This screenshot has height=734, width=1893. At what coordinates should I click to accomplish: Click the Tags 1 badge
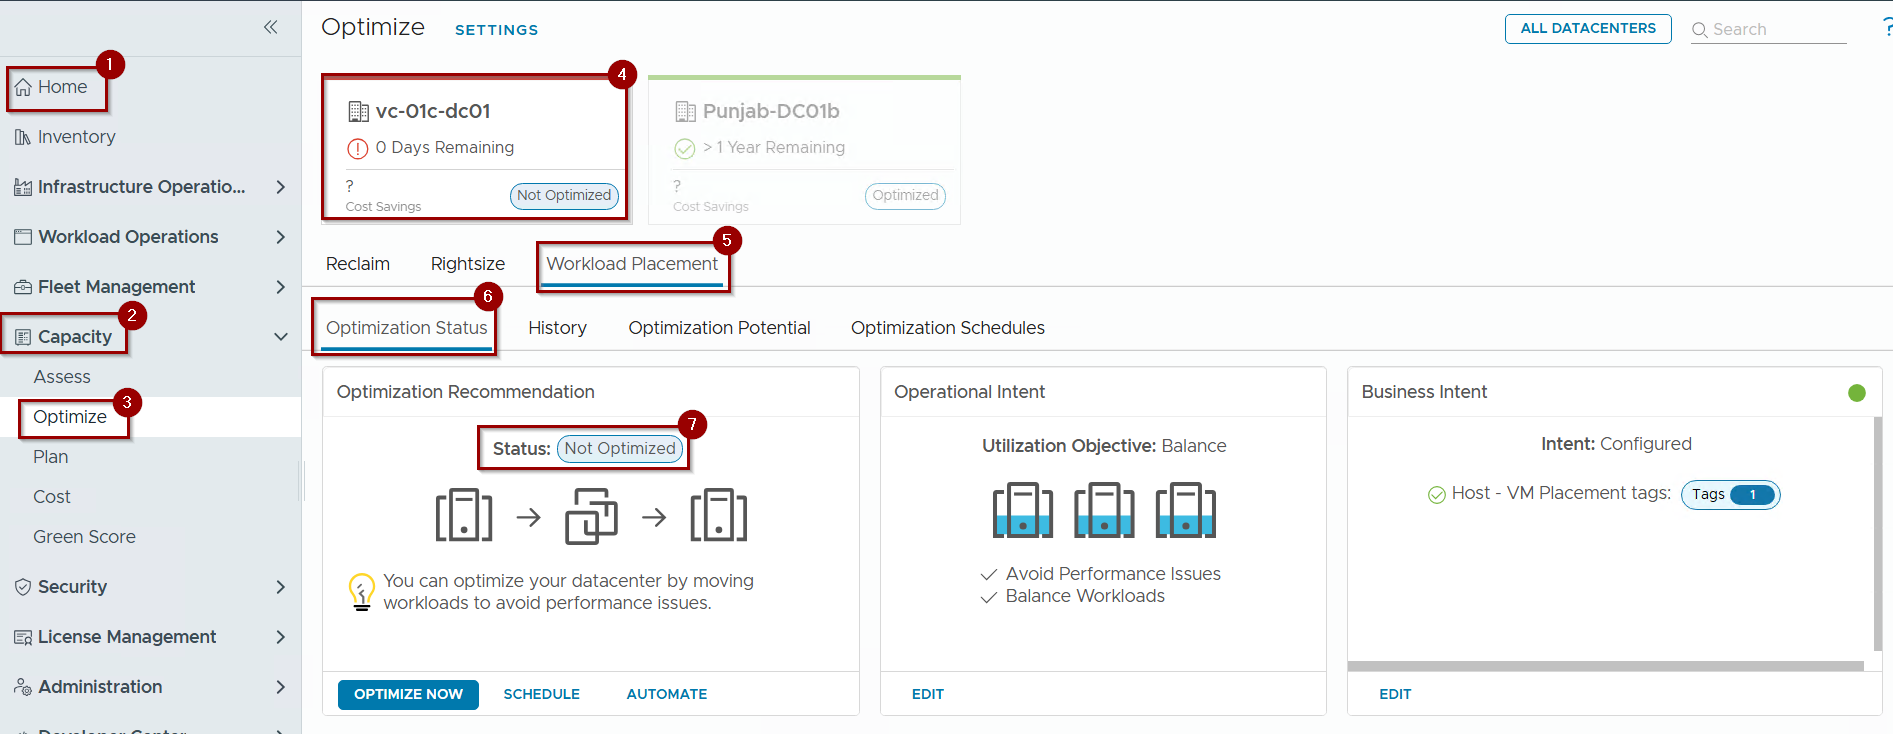[x=1730, y=494]
